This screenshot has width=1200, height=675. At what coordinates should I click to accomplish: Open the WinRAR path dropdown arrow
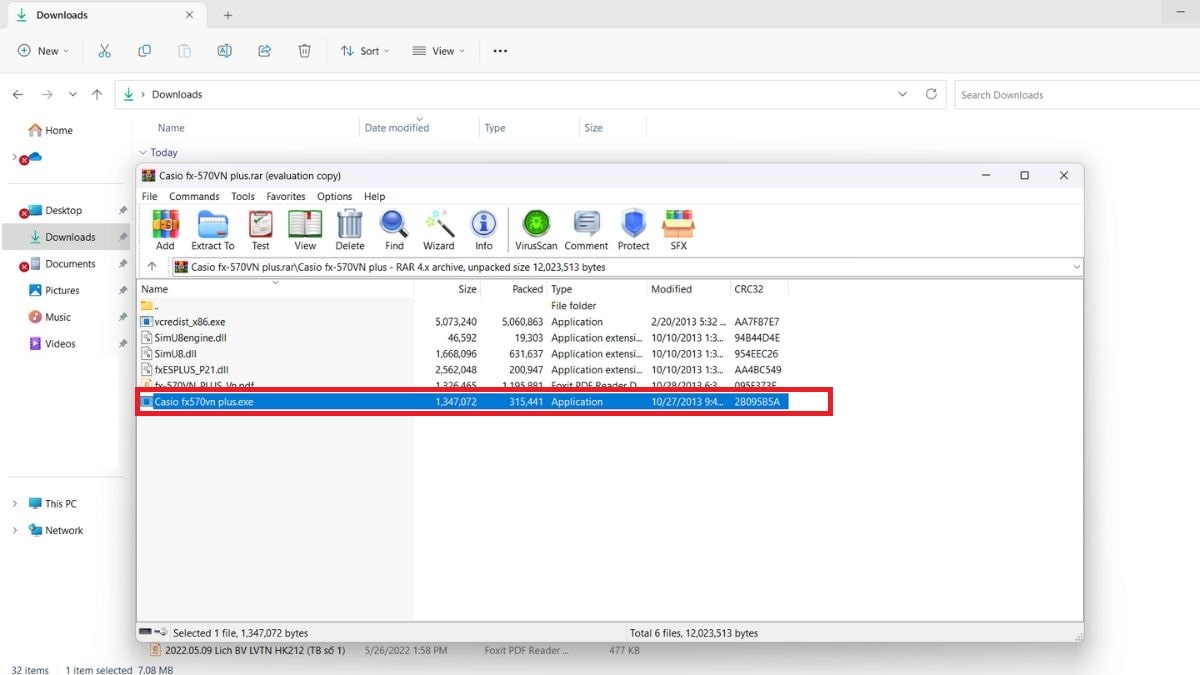coord(1076,267)
